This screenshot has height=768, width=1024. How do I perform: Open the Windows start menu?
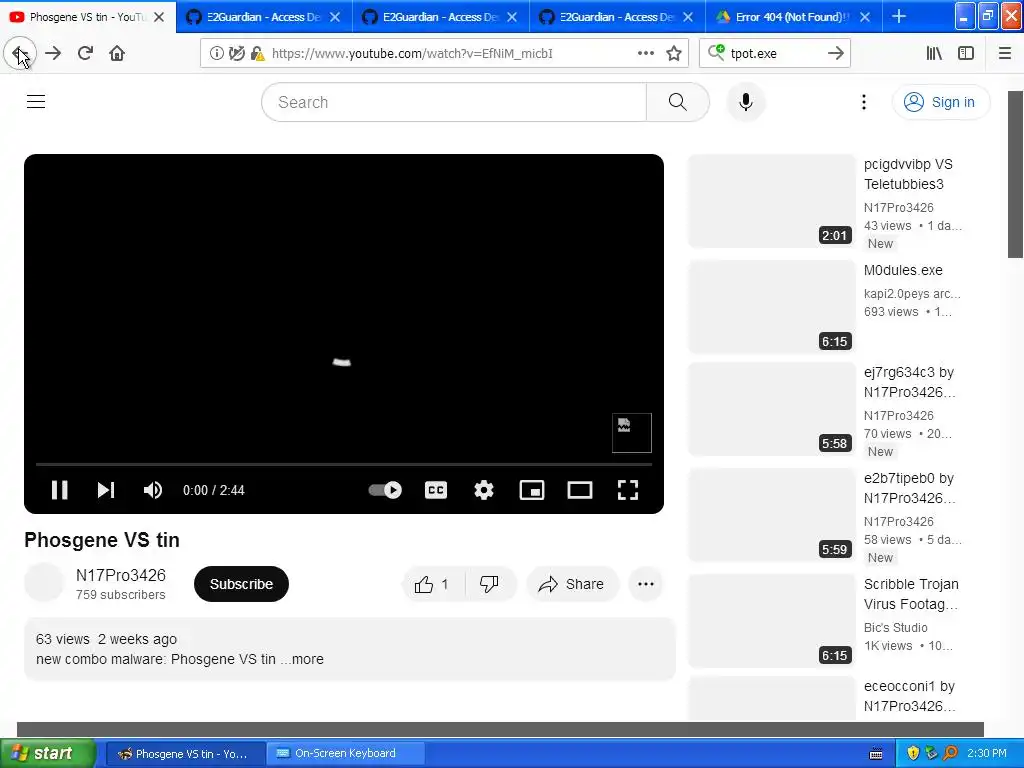click(x=48, y=753)
